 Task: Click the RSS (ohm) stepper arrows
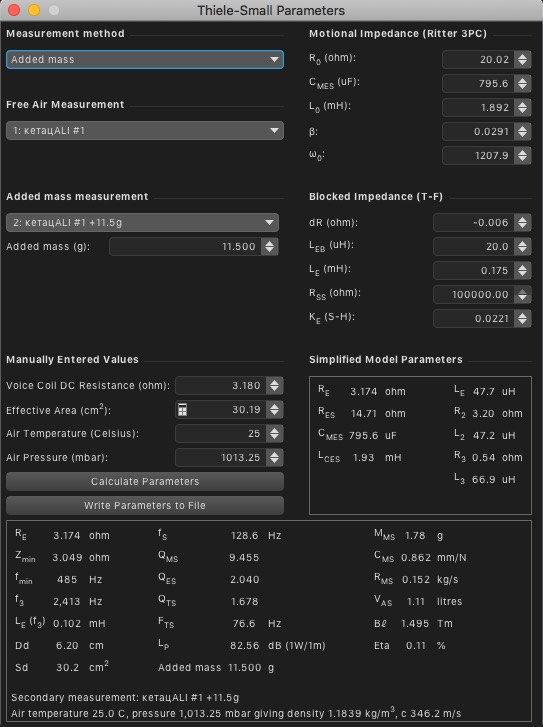[x=523, y=294]
